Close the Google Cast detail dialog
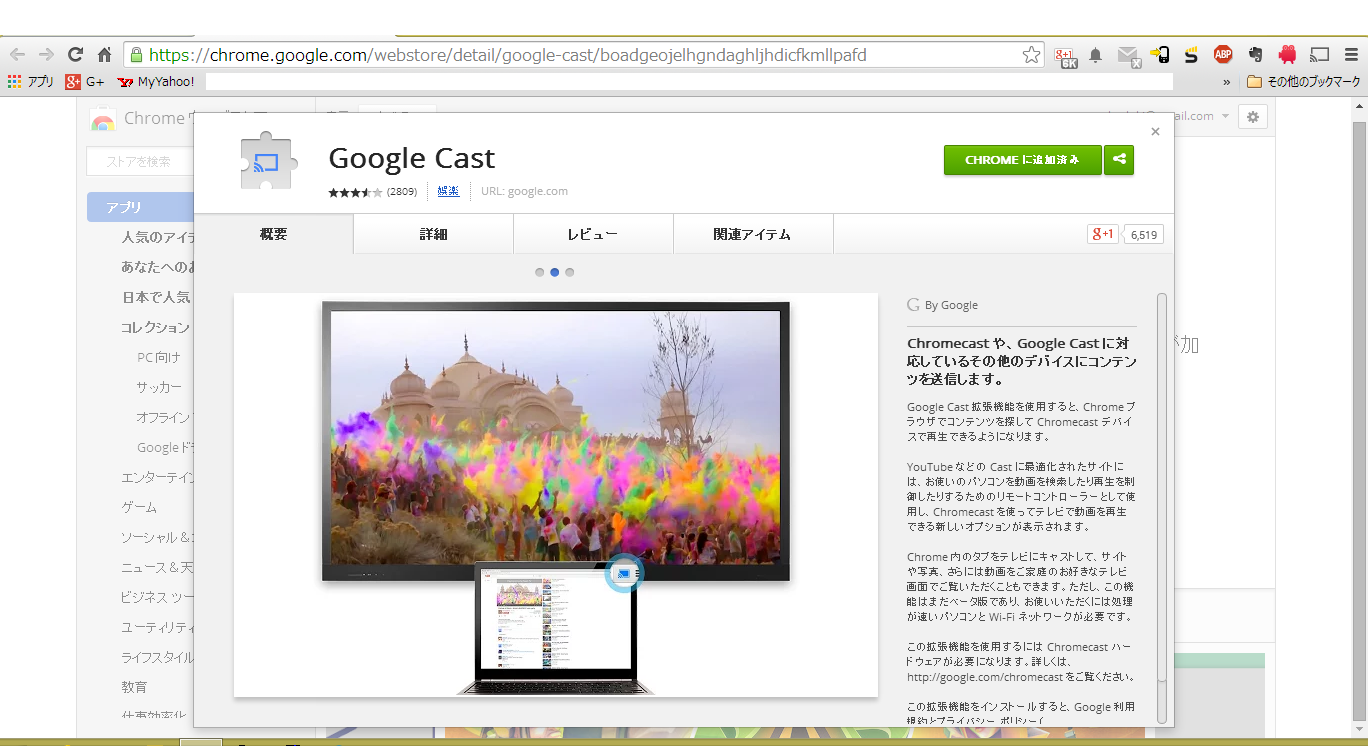Screen dimensions: 1368x746 point(1155,132)
